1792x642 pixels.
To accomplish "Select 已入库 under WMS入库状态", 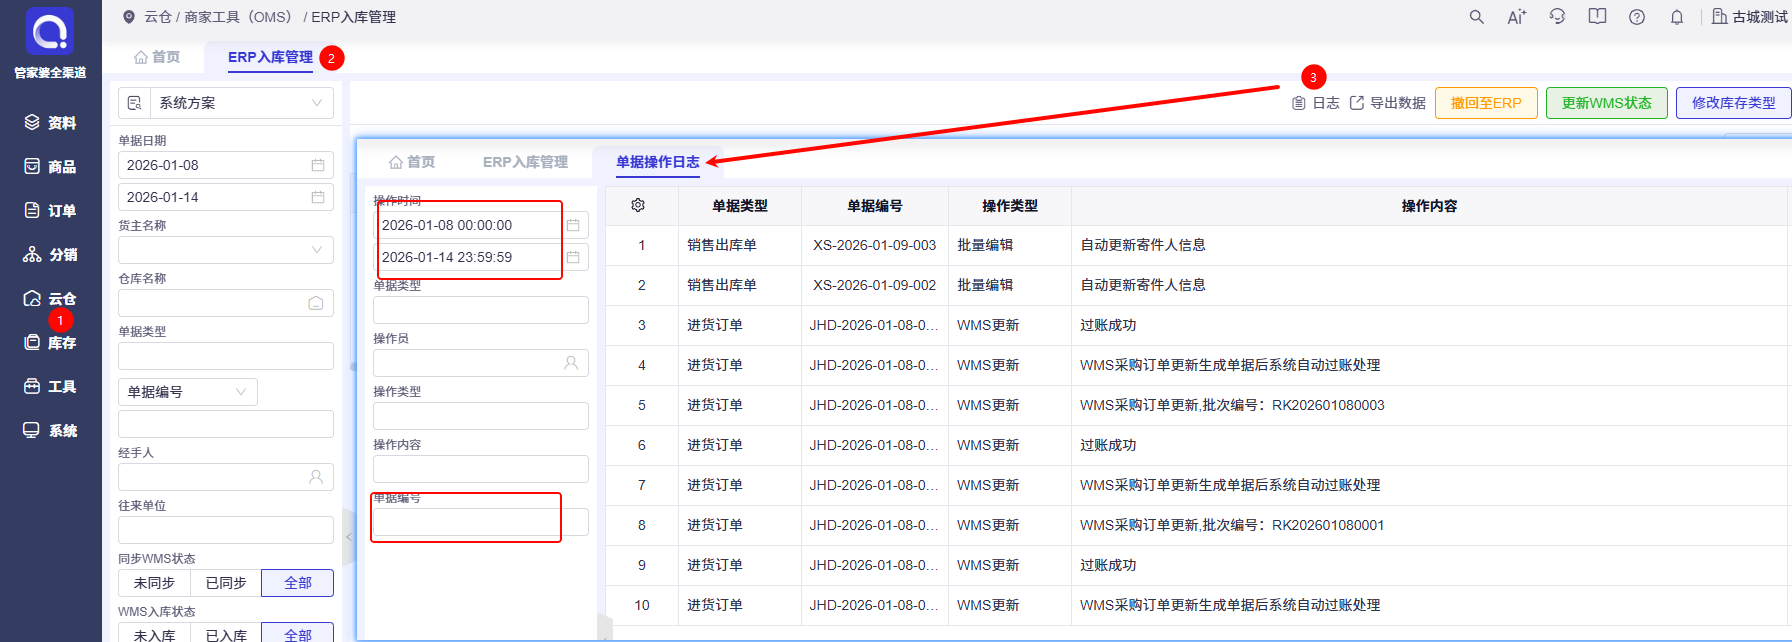I will tap(226, 634).
